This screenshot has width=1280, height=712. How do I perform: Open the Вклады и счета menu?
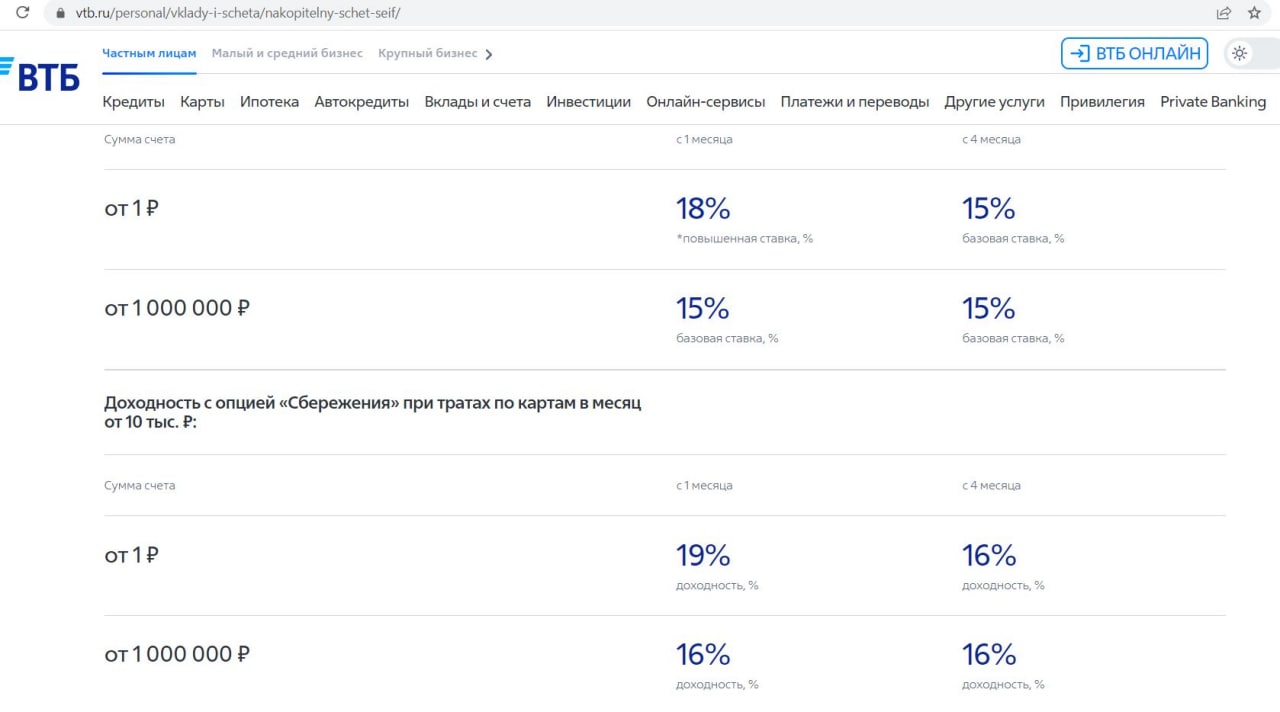[477, 102]
